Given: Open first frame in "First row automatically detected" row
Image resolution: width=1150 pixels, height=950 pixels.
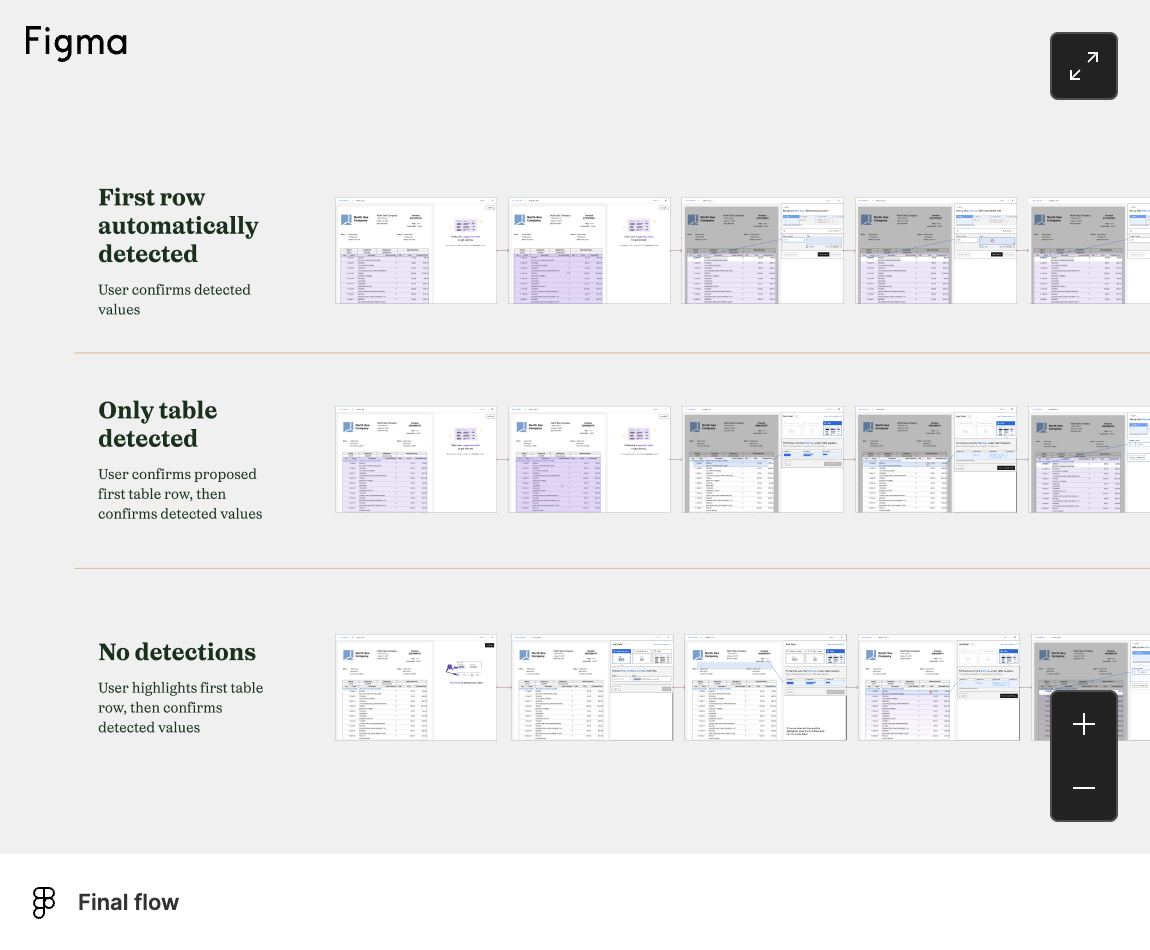Looking at the screenshot, I should [416, 251].
